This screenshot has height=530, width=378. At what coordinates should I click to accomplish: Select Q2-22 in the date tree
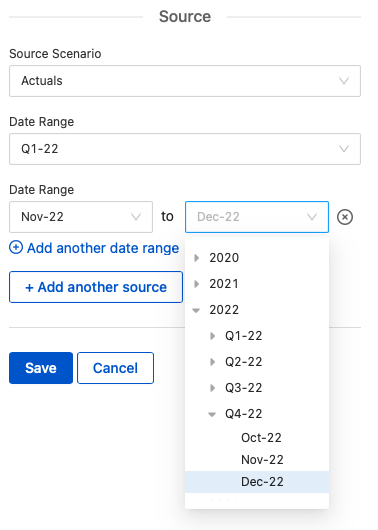point(243,362)
